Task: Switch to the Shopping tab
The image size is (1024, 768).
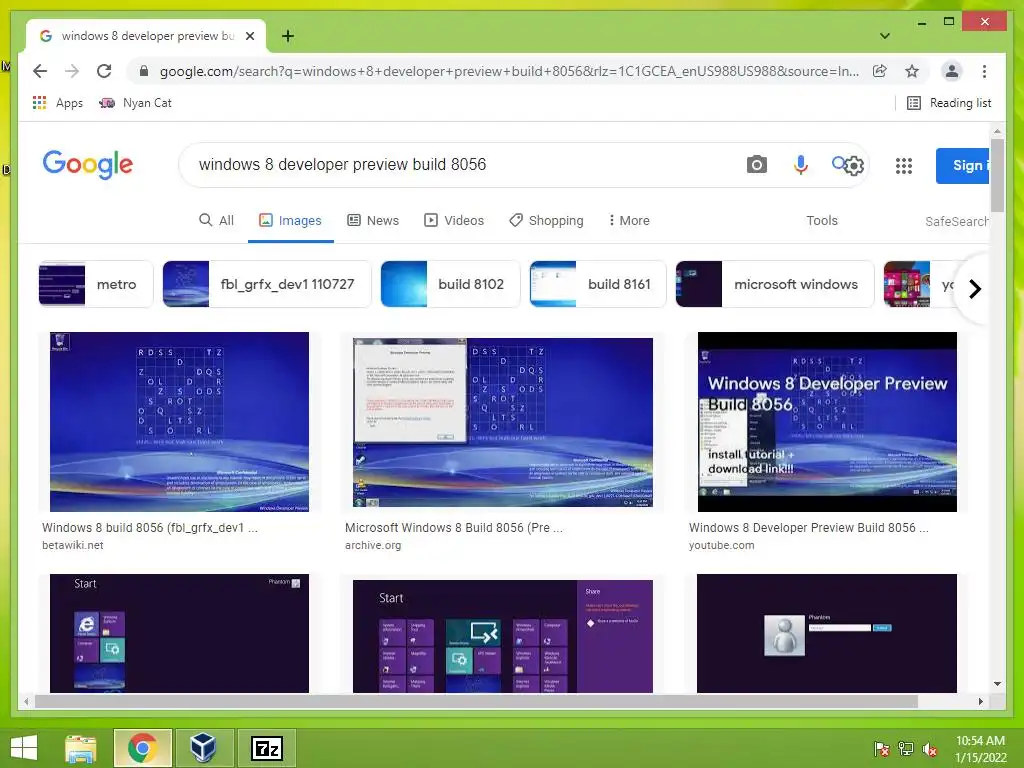Action: tap(546, 220)
